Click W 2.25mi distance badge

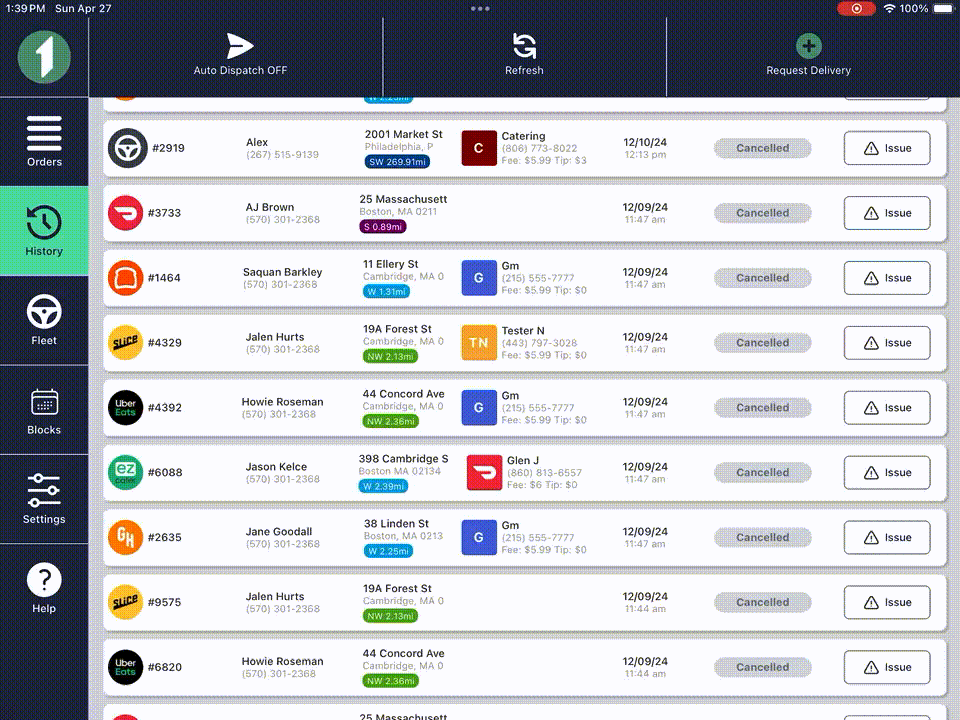click(388, 551)
